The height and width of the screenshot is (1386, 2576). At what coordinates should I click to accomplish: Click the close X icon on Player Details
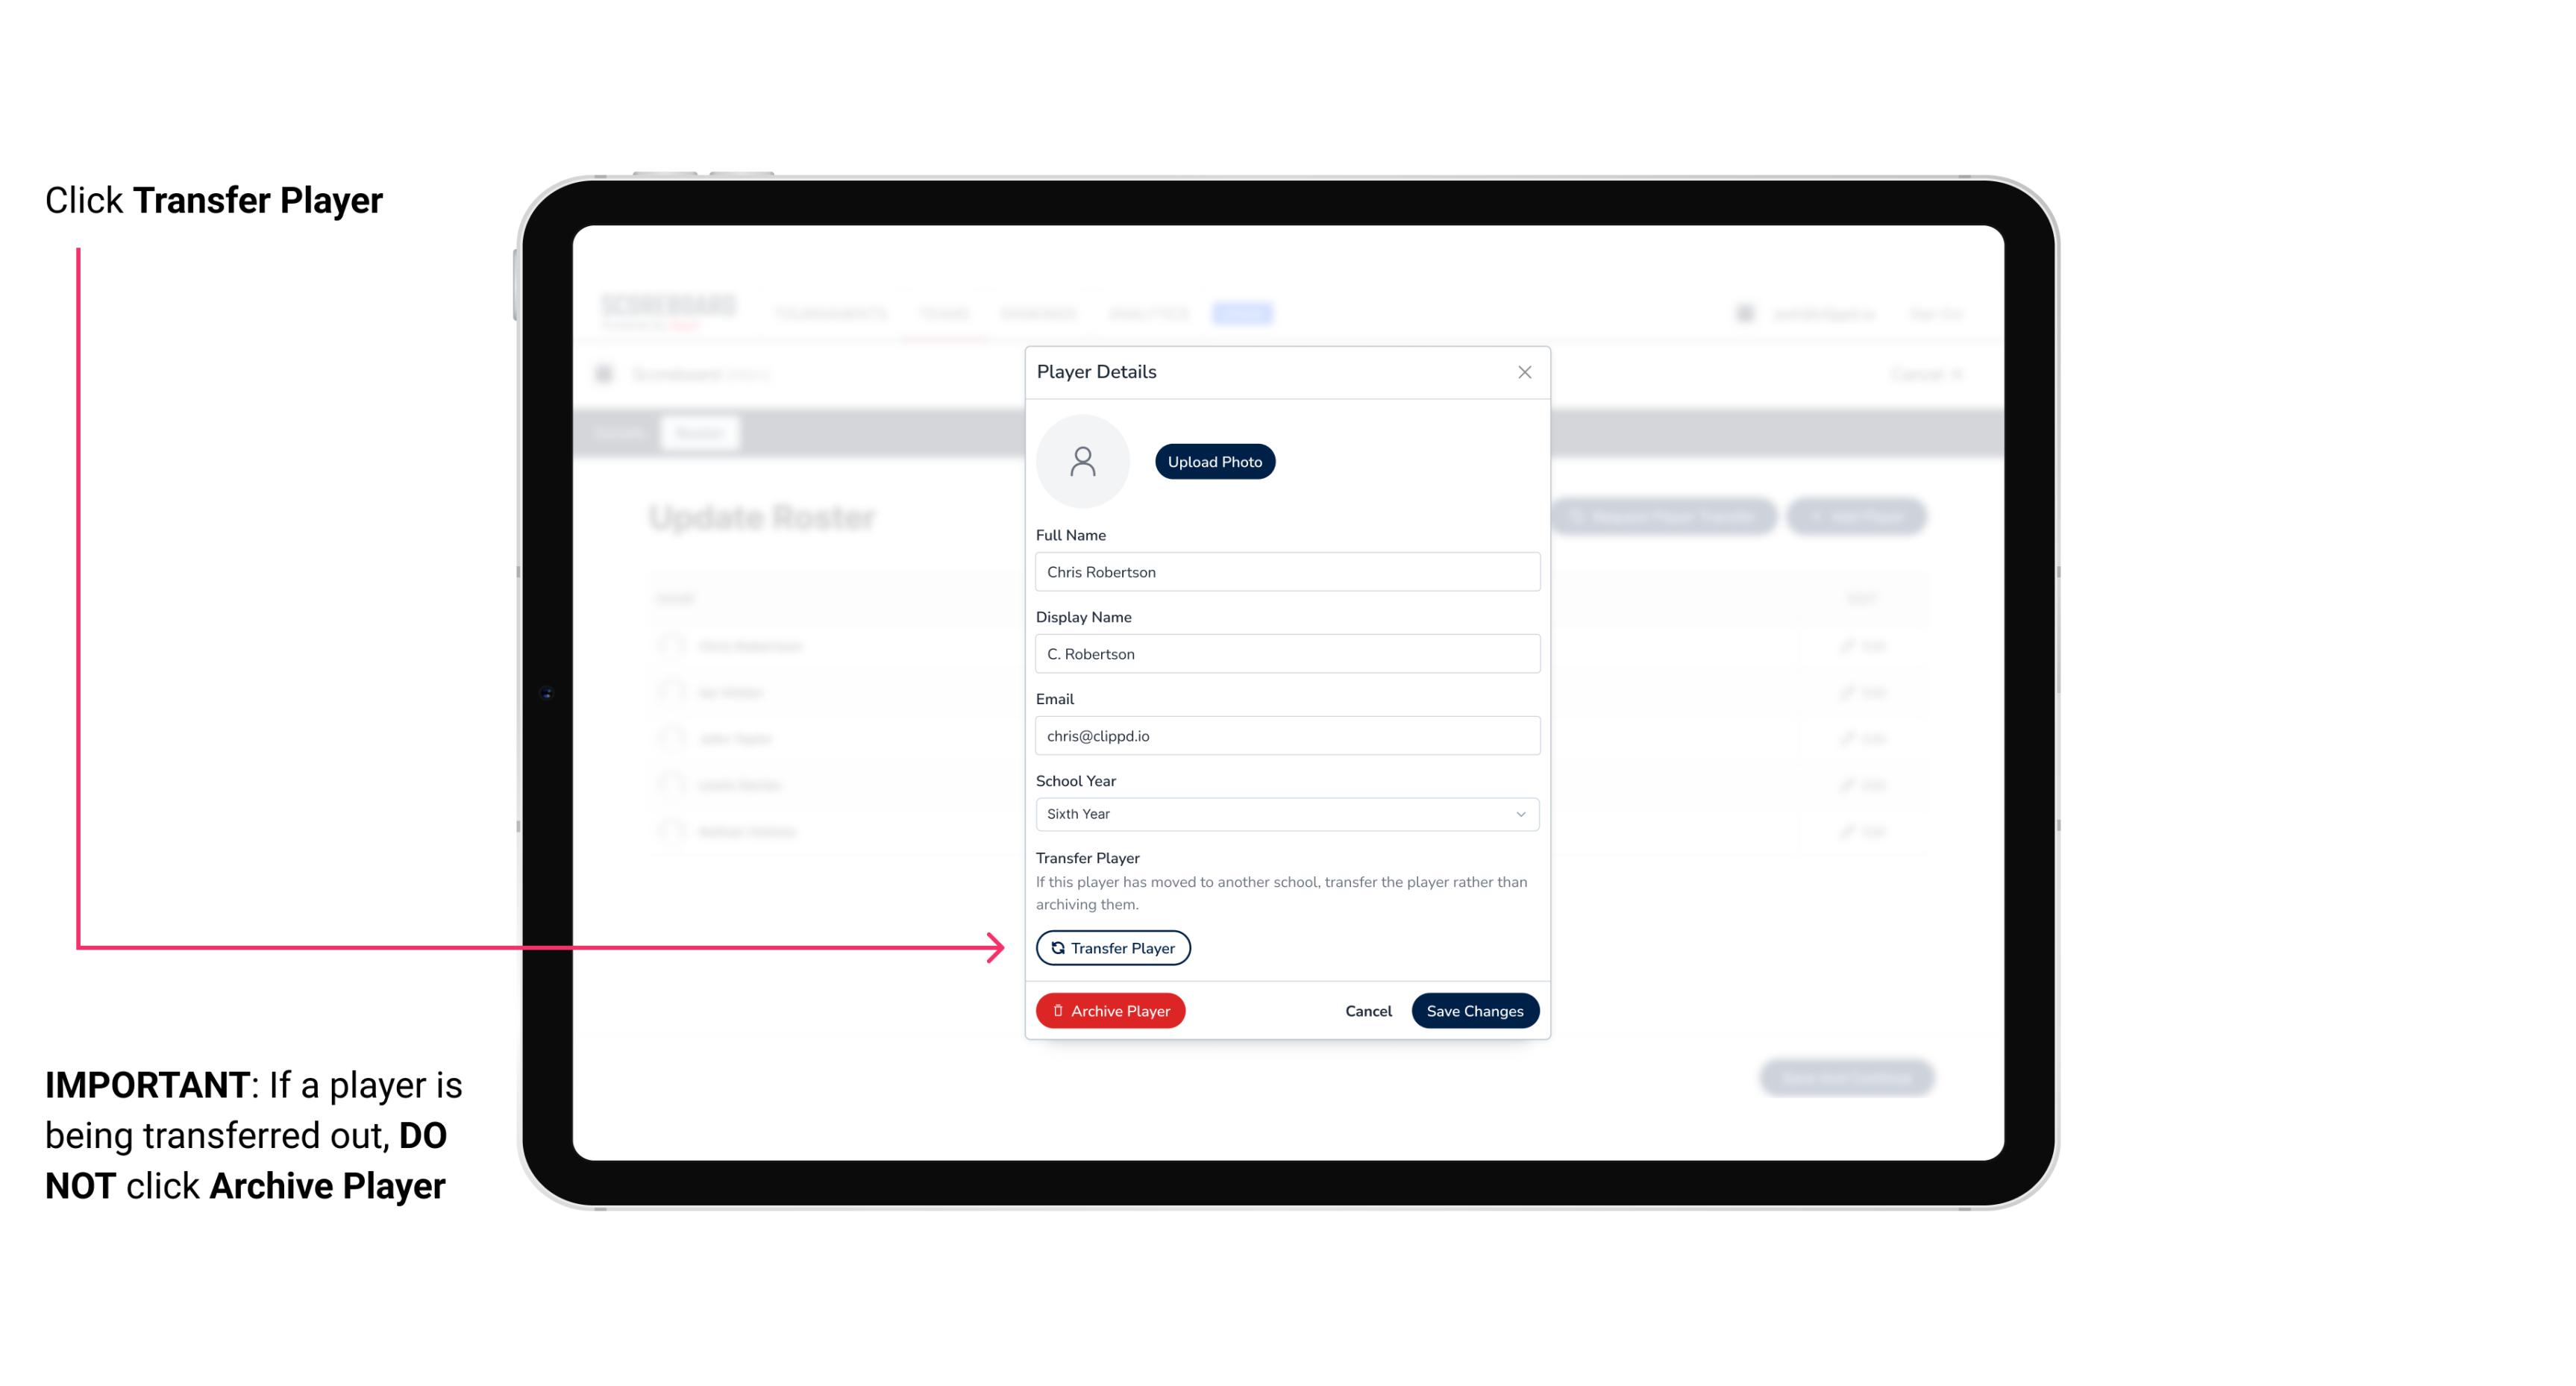coord(1524,372)
